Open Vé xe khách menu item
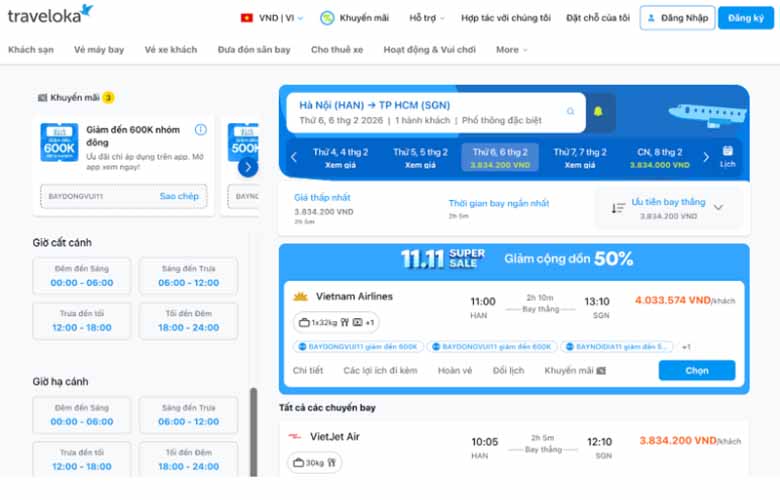Screen dimensions: 780x500 (x=171, y=50)
